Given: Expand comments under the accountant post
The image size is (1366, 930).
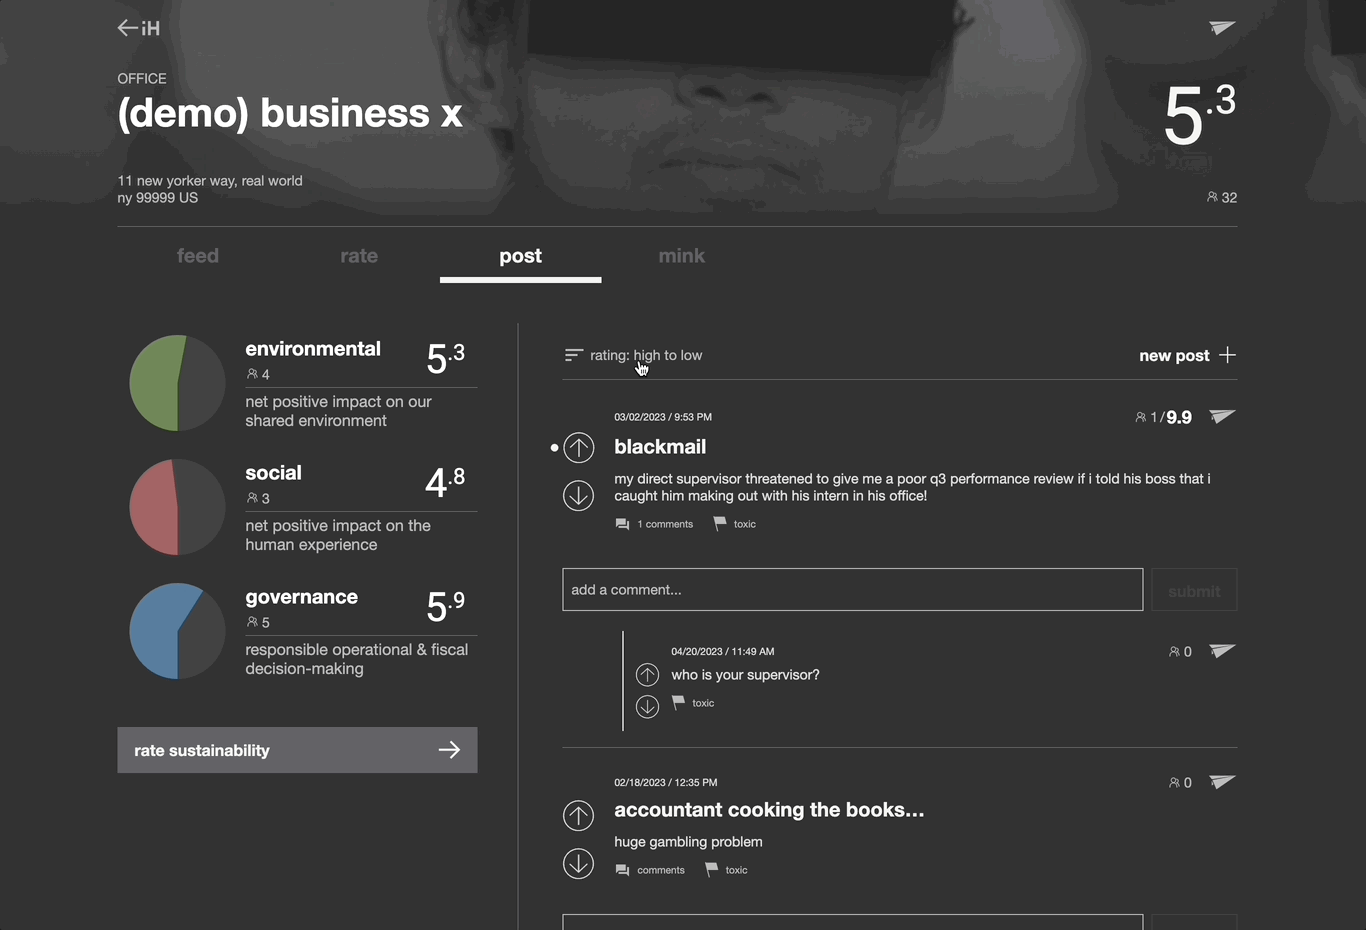Looking at the screenshot, I should 651,870.
